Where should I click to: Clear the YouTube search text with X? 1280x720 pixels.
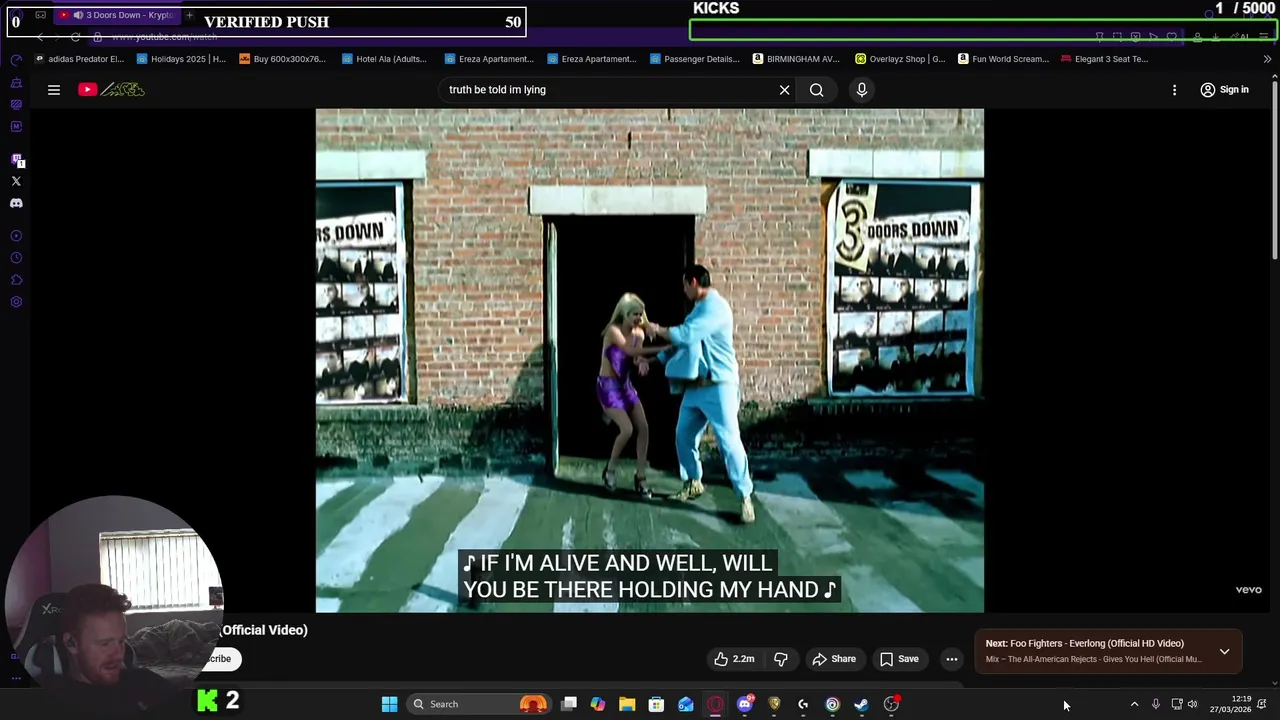[785, 90]
